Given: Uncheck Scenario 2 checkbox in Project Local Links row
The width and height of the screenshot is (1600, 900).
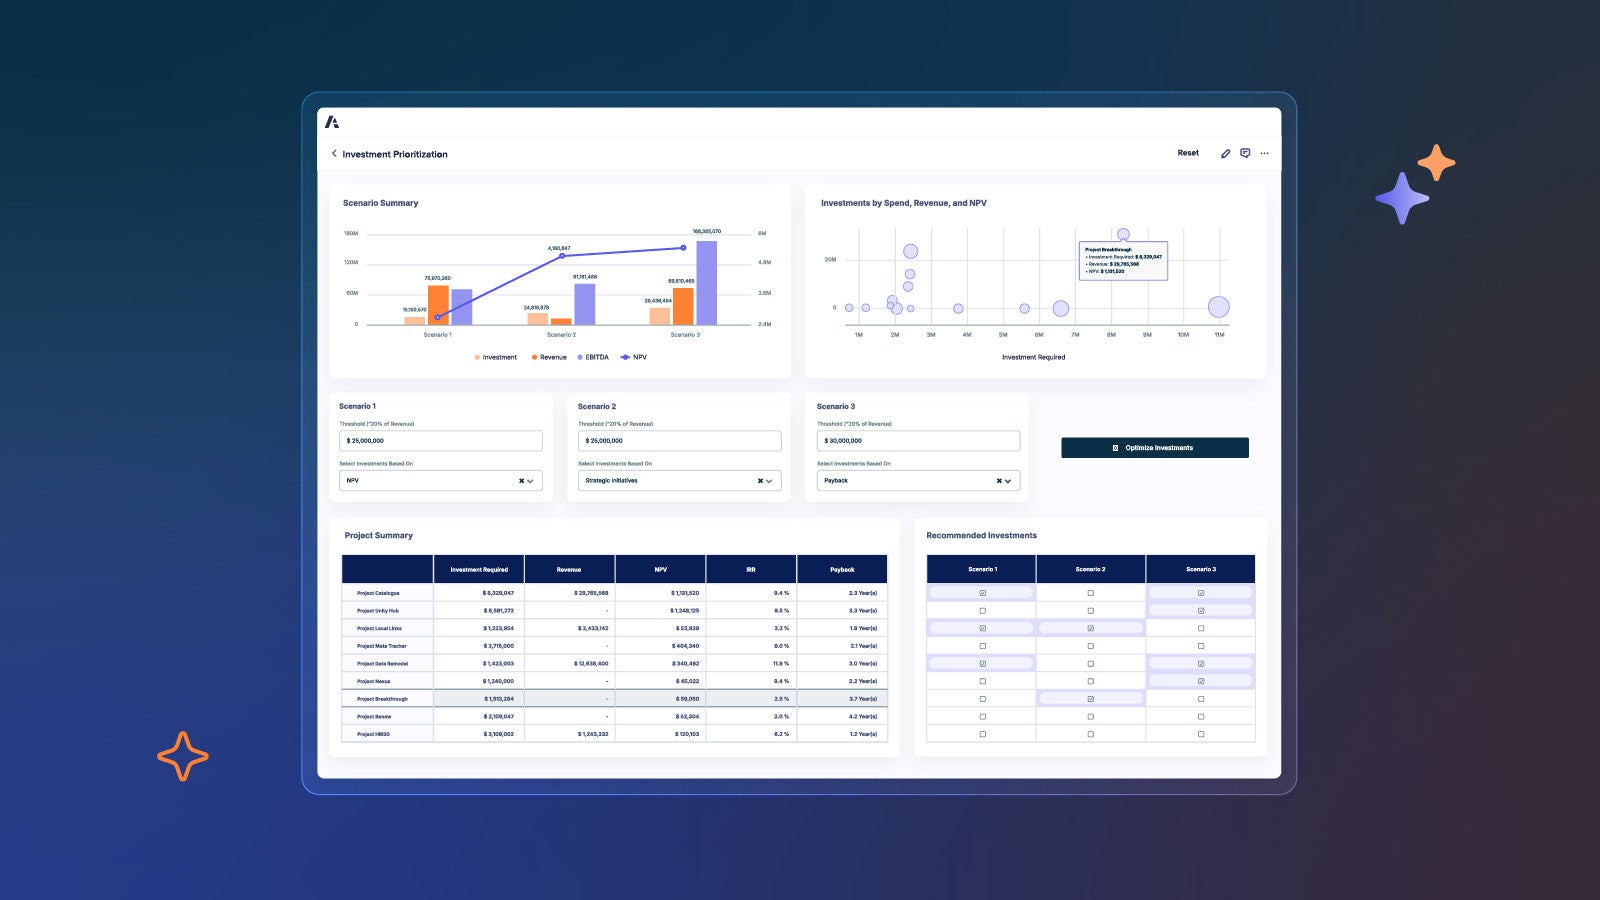Looking at the screenshot, I should [1090, 628].
